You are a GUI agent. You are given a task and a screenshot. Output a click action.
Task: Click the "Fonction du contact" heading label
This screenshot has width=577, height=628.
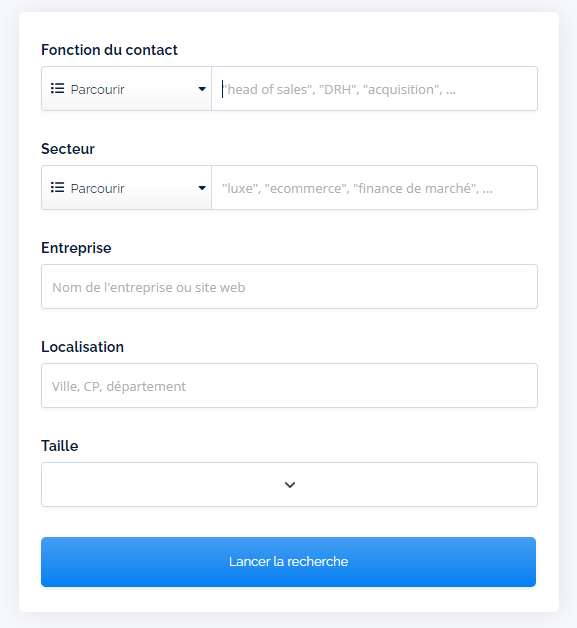pos(109,50)
